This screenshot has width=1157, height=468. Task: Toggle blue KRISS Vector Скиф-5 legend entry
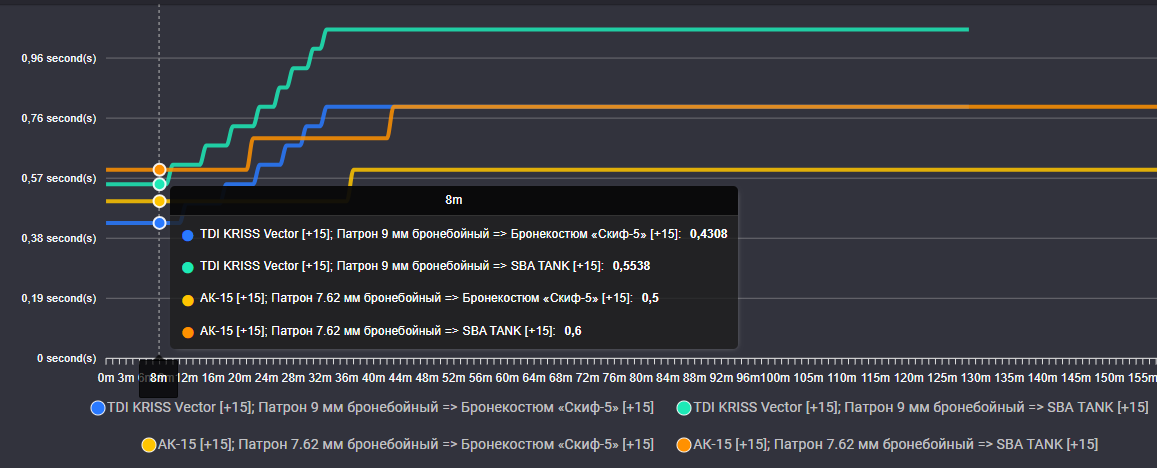coord(371,407)
